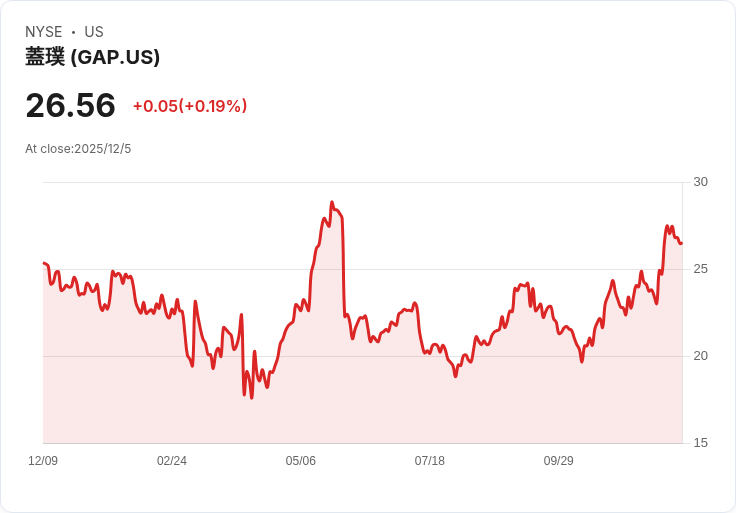
Task: Click the +0.05(+0.19%) price change
Action: point(189,106)
